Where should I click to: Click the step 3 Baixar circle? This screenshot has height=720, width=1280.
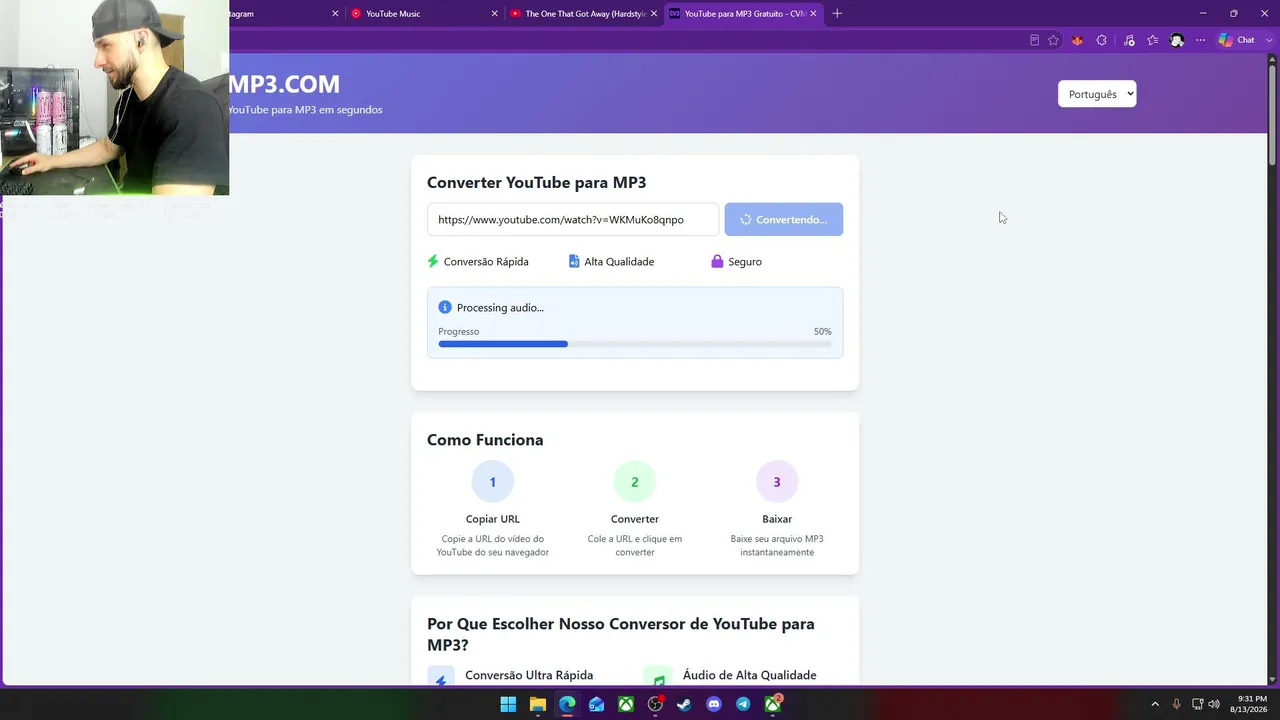[777, 482]
